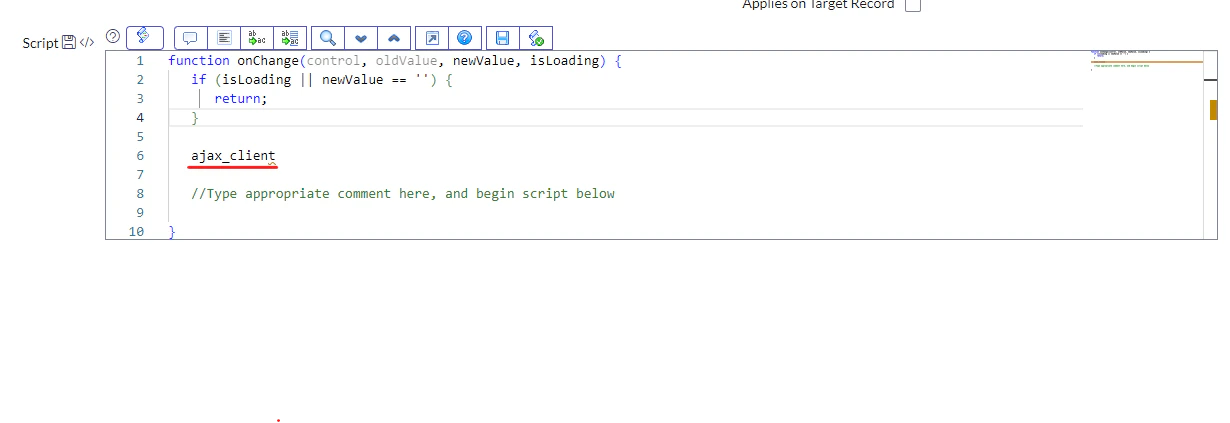Click the format code toolbar icon
Image resolution: width=1230 pixels, height=423 pixels.
pyautogui.click(x=224, y=38)
